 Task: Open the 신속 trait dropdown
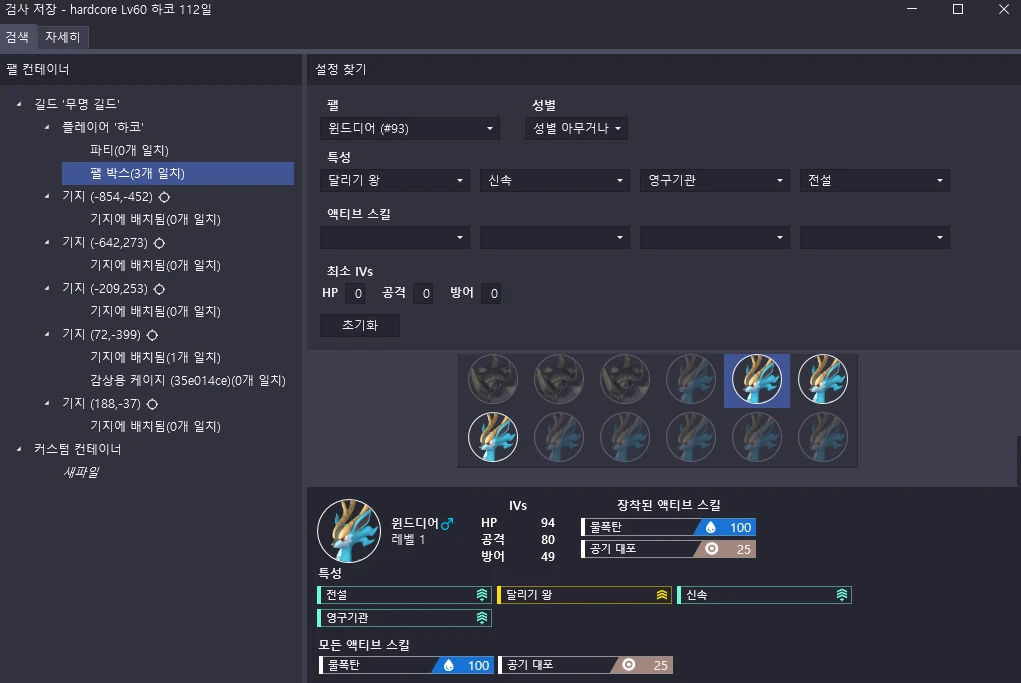point(555,180)
